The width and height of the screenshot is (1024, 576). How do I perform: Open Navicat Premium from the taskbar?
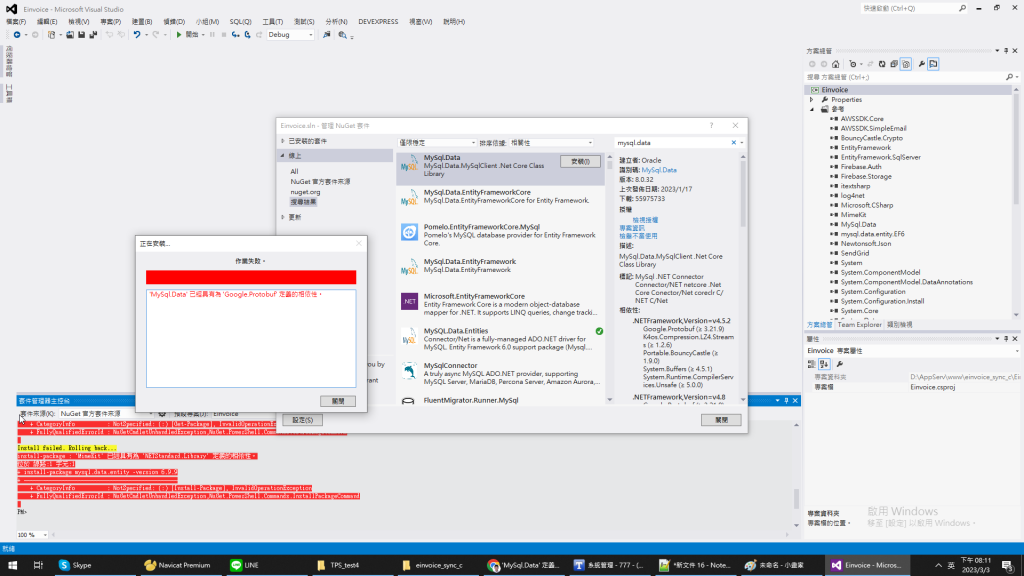click(x=178, y=565)
